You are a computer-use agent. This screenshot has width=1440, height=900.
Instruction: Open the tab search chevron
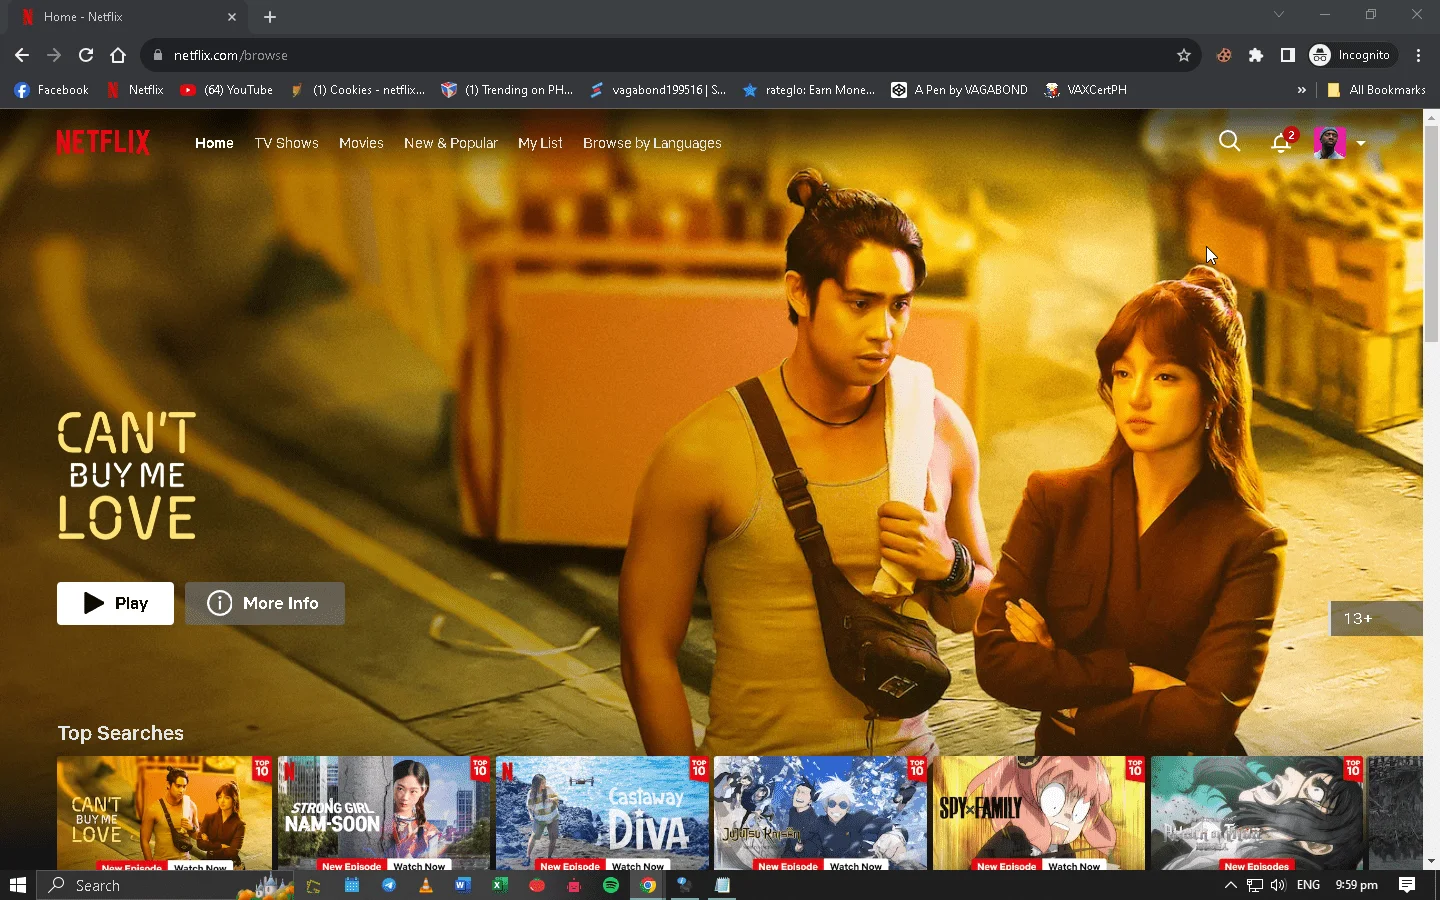tap(1279, 15)
